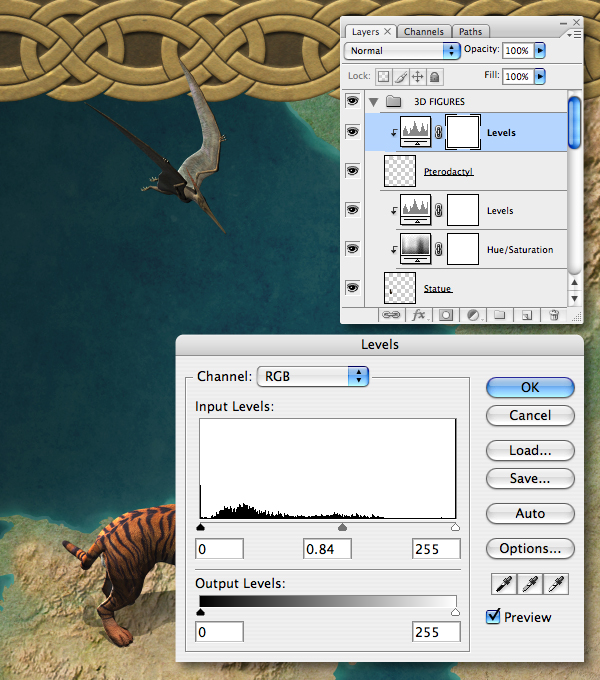Click the Options... button
The height and width of the screenshot is (680, 600).
tap(530, 549)
